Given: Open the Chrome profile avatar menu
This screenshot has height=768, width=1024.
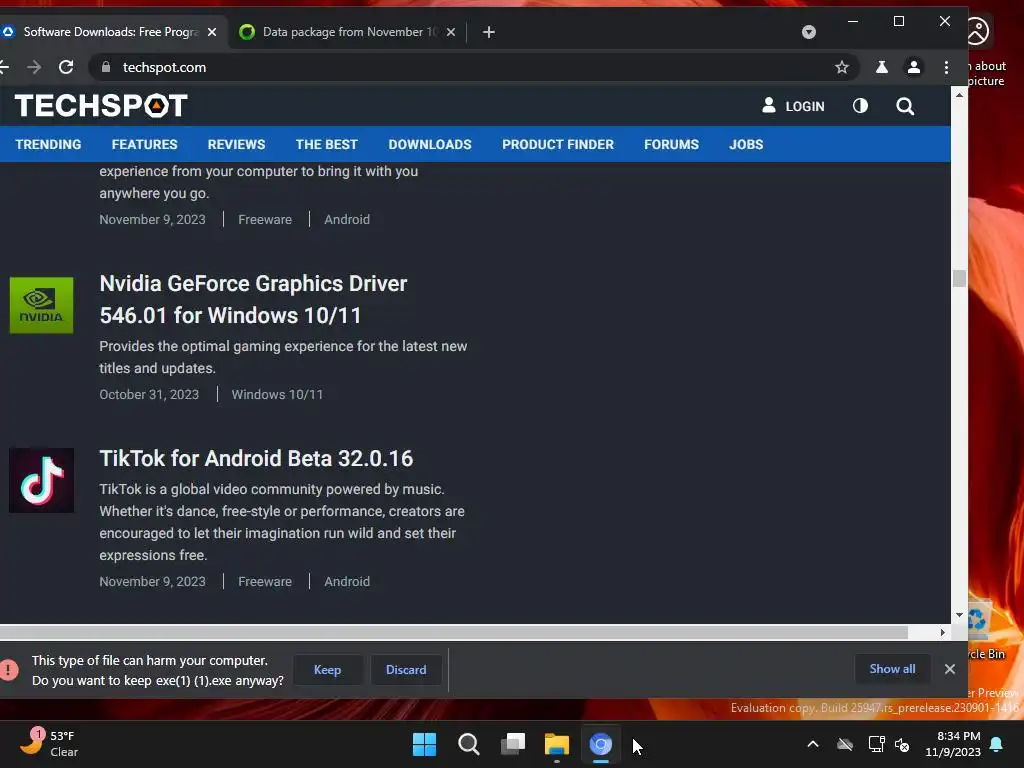Looking at the screenshot, I should click(914, 67).
